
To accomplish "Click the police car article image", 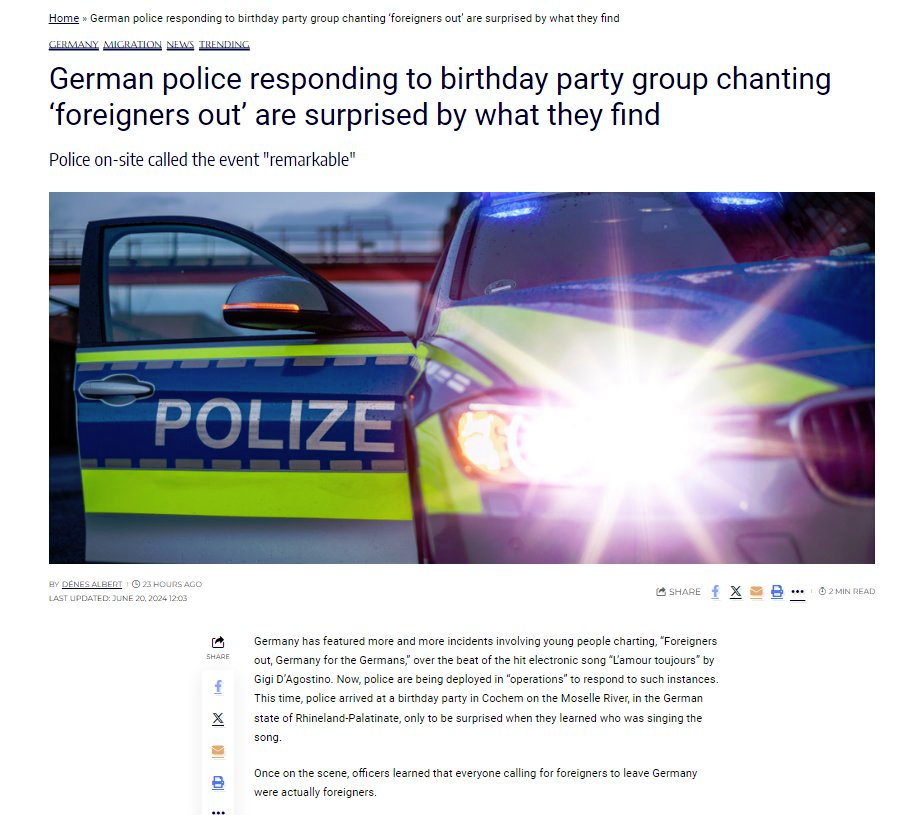I will tap(462, 378).
